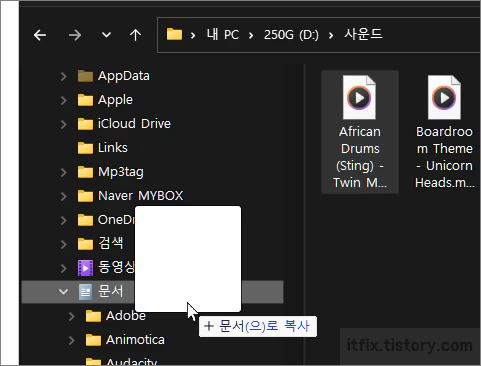Expand the OneDrive folder node
The image size is (481, 366).
point(63,220)
